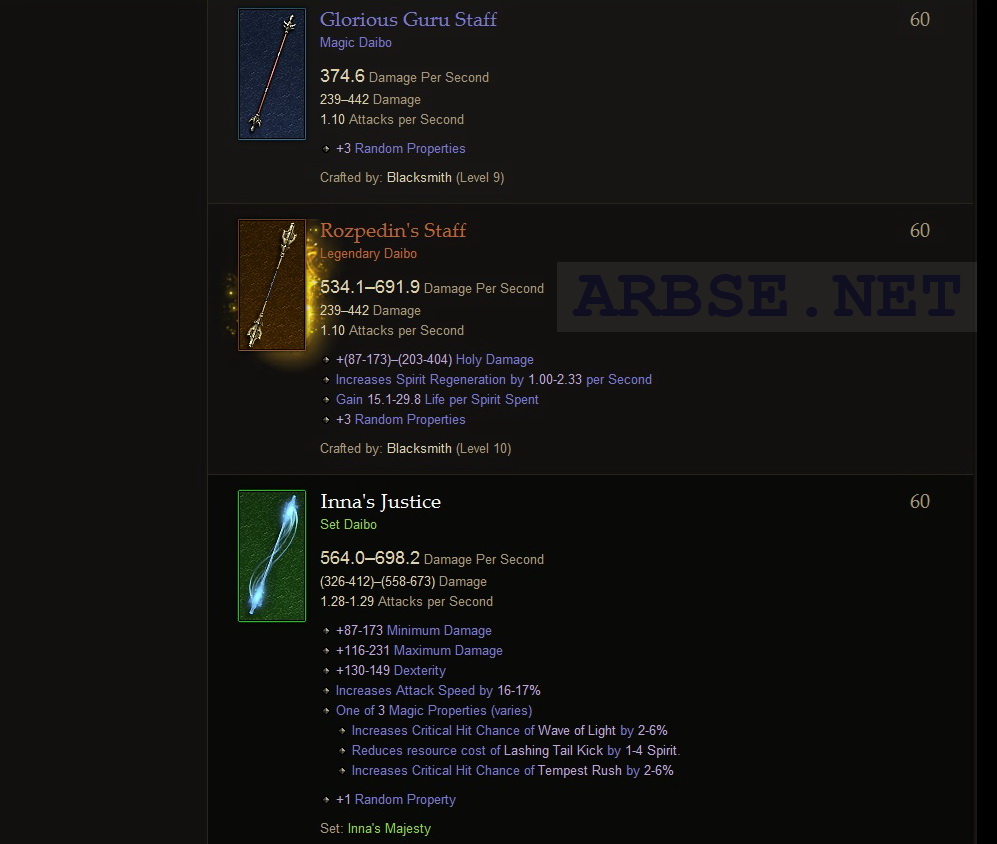Click the Tempest Rush crit chance line
The image size is (997, 844).
512,771
